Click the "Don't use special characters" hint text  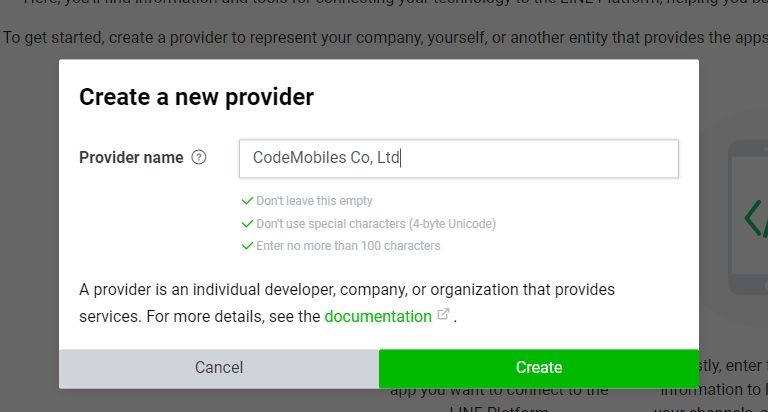pos(376,224)
